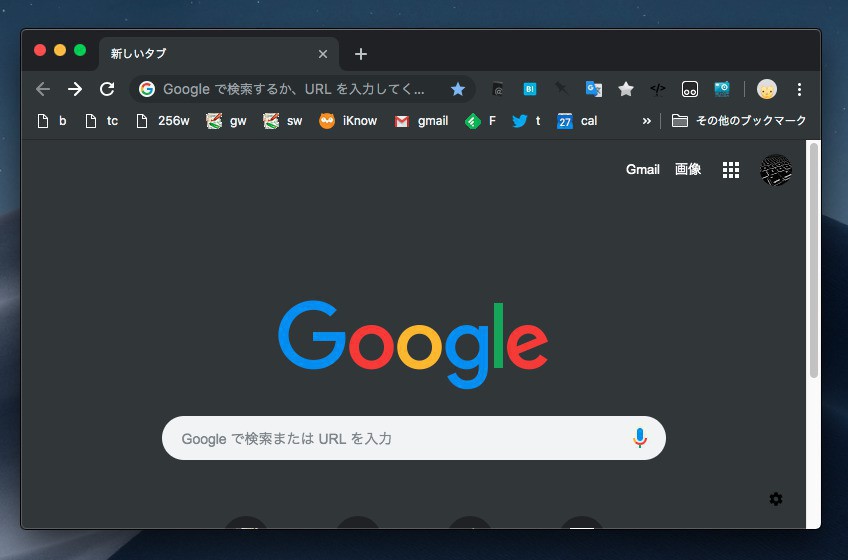Open the gmail bookmark
Image resolution: width=848 pixels, height=560 pixels.
[422, 121]
